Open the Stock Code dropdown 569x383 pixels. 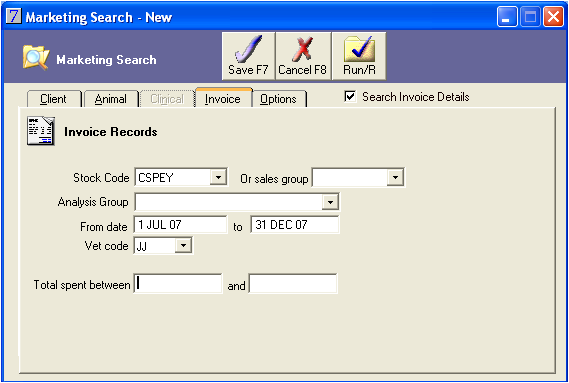coord(218,178)
